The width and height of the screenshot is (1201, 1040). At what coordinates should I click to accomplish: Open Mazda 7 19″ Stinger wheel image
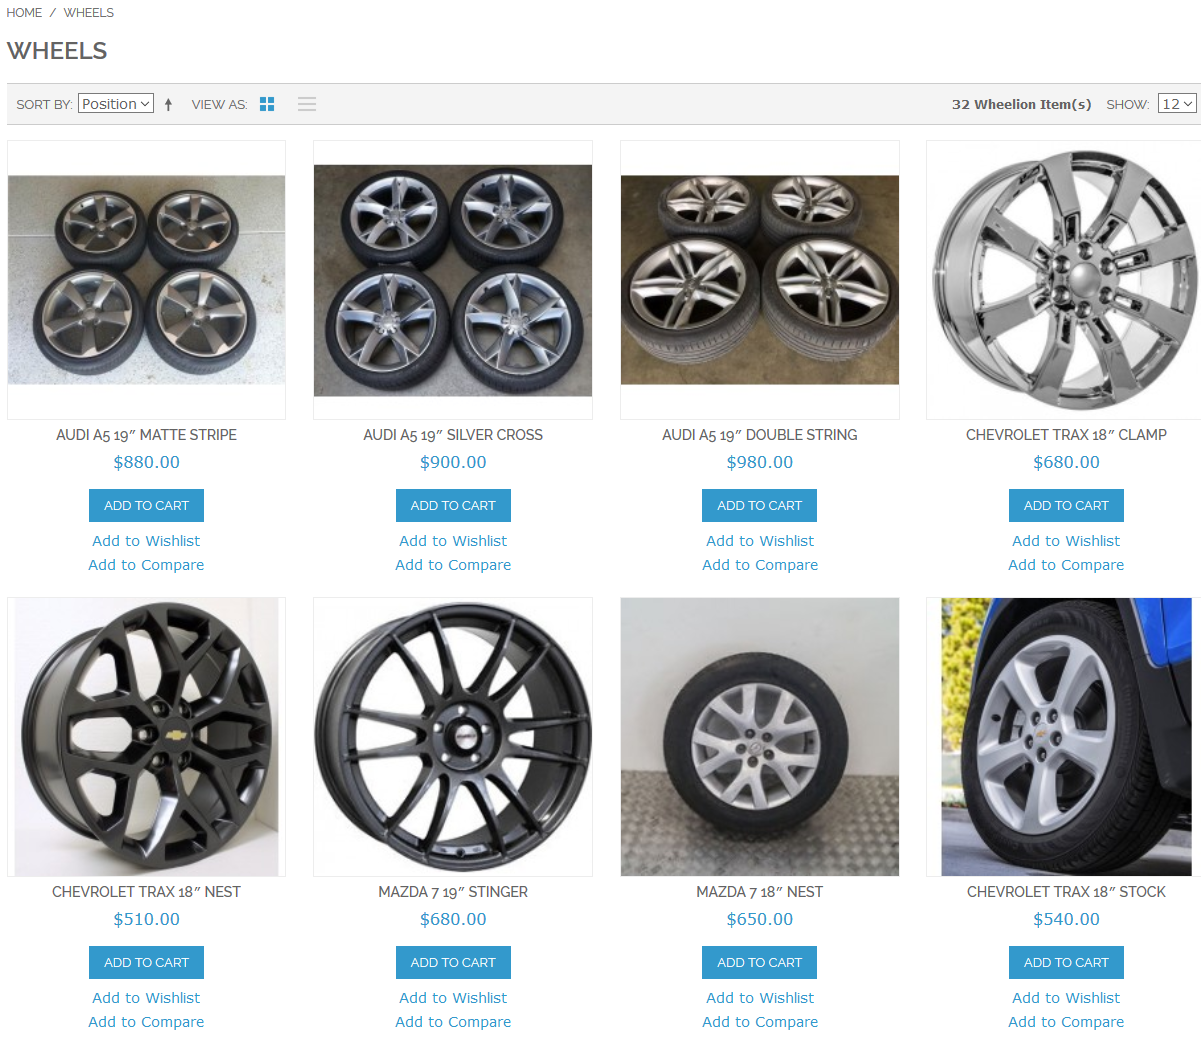point(453,737)
